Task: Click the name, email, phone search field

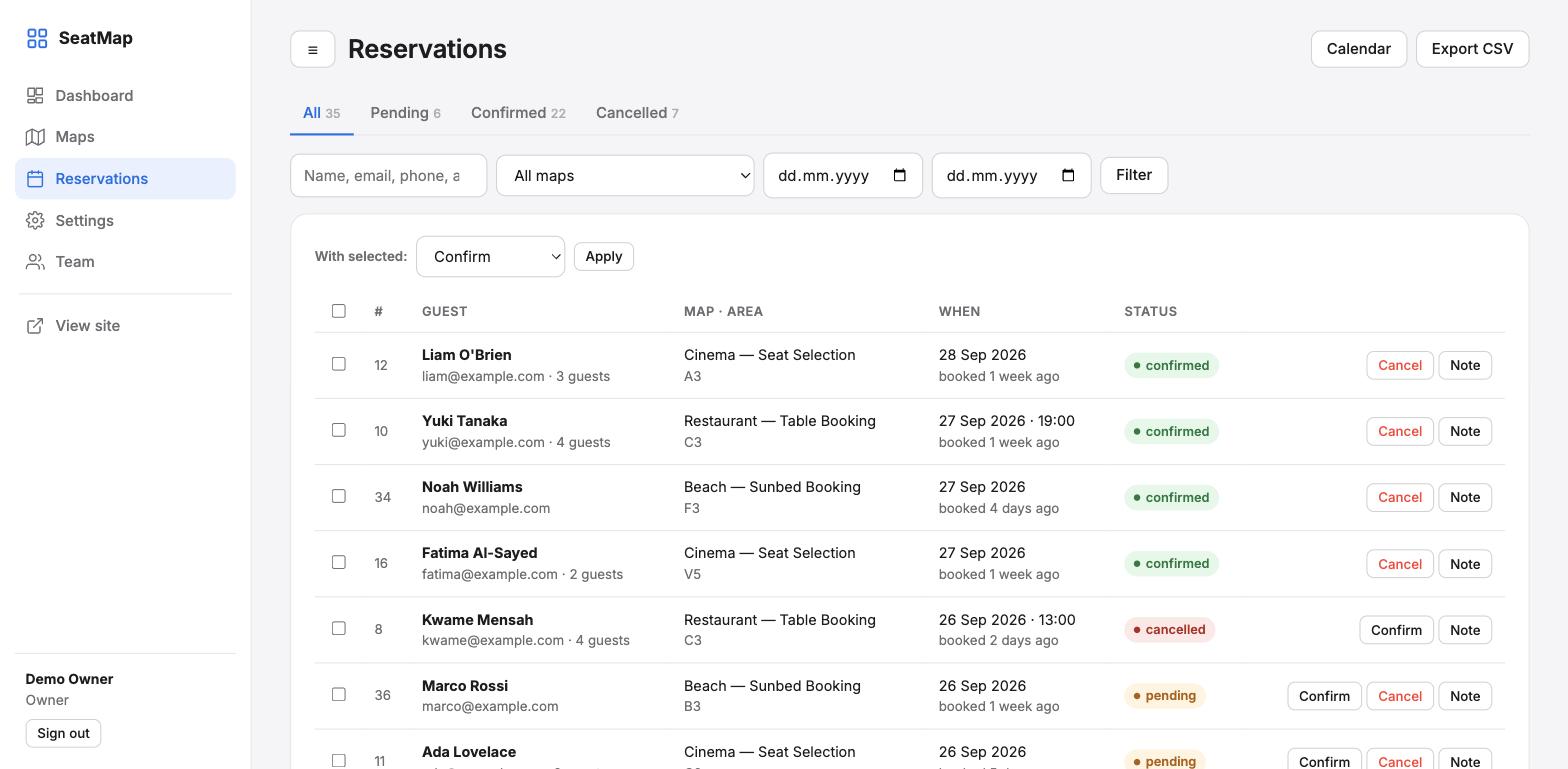Action: [388, 176]
